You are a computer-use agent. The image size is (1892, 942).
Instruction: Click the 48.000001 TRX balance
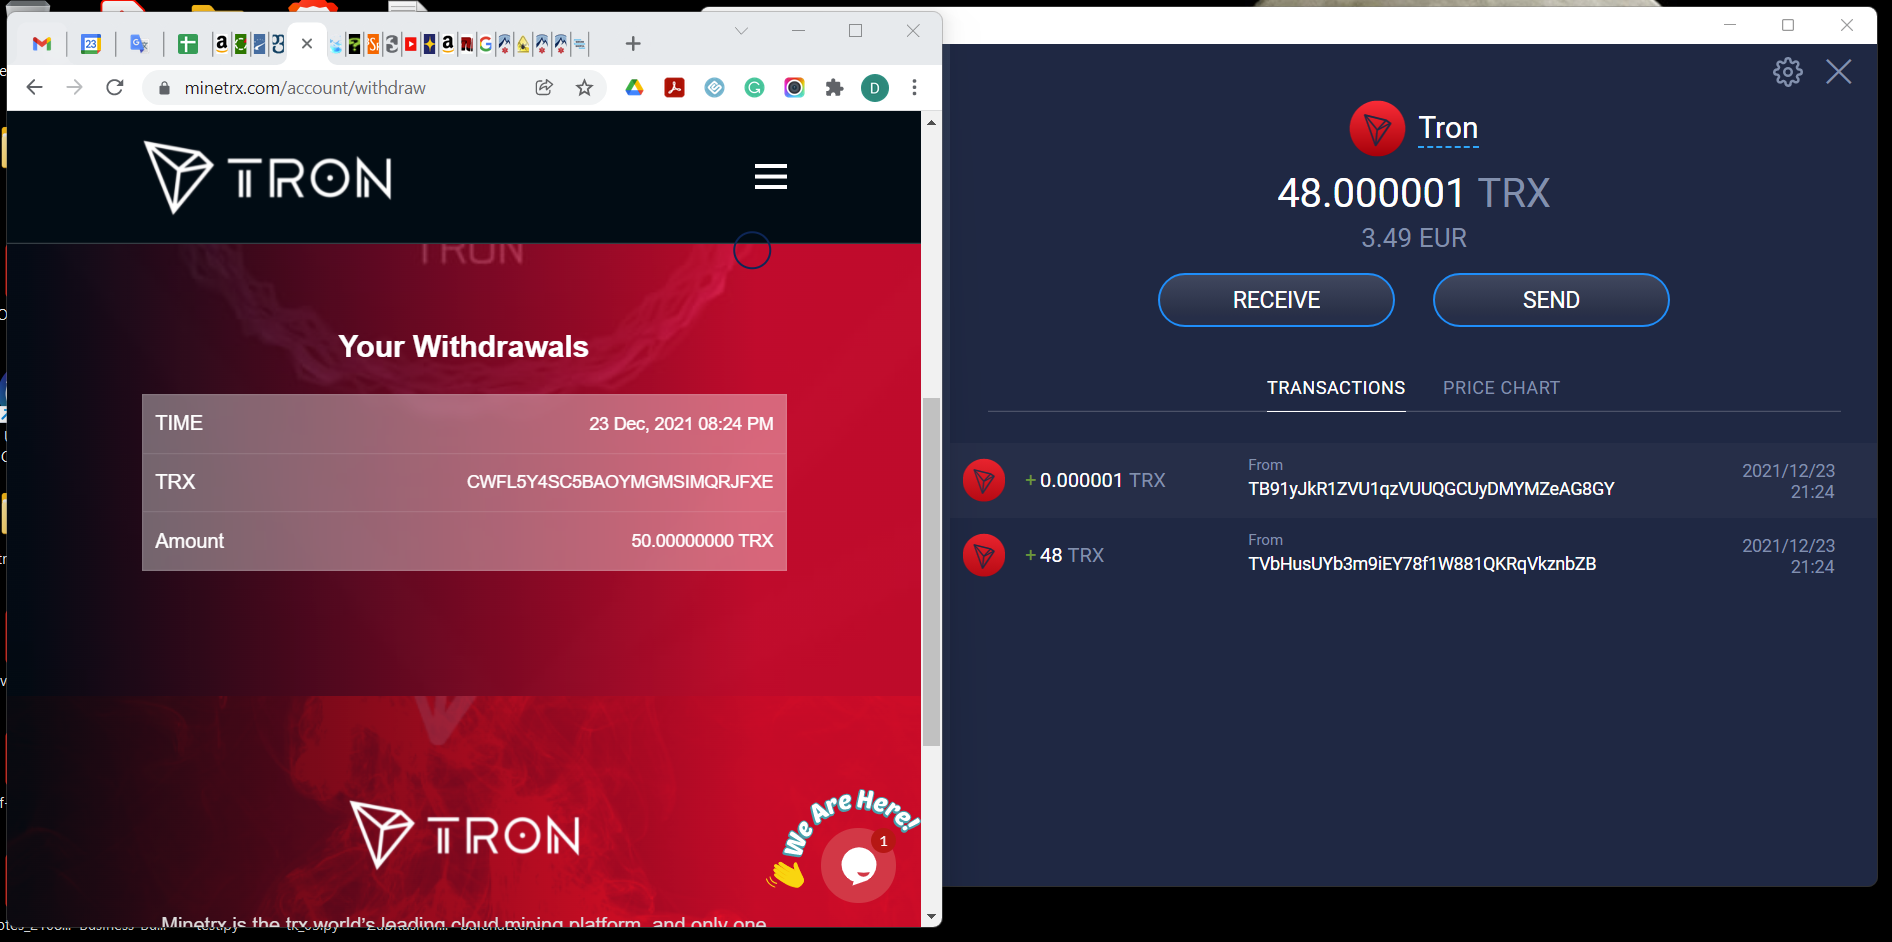point(1413,193)
